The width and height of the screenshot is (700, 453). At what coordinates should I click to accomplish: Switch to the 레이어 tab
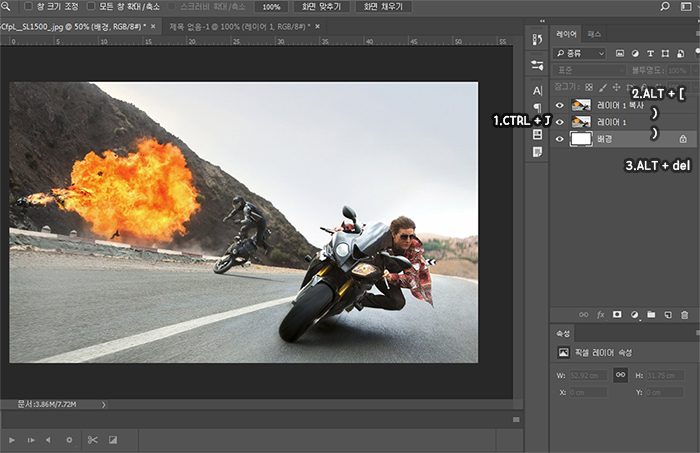click(x=567, y=34)
